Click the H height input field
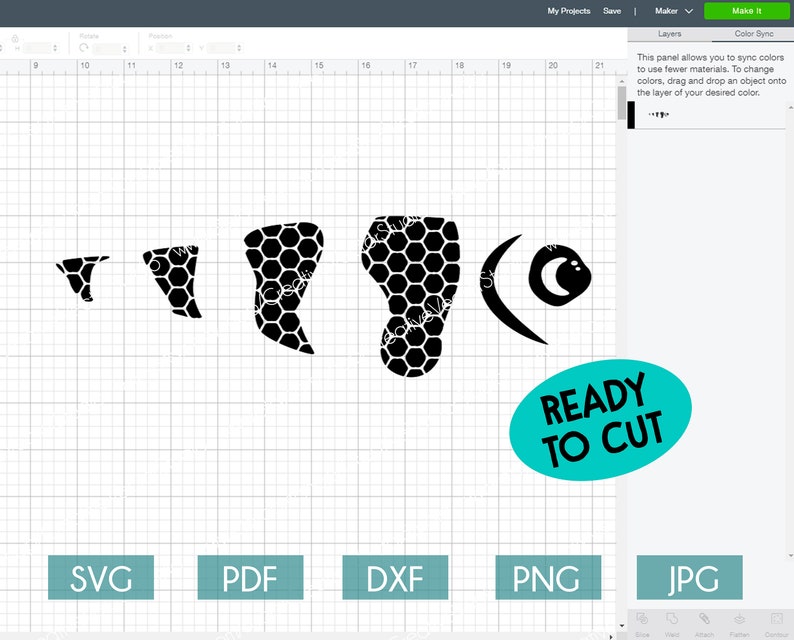This screenshot has height=640, width=794. (x=37, y=48)
